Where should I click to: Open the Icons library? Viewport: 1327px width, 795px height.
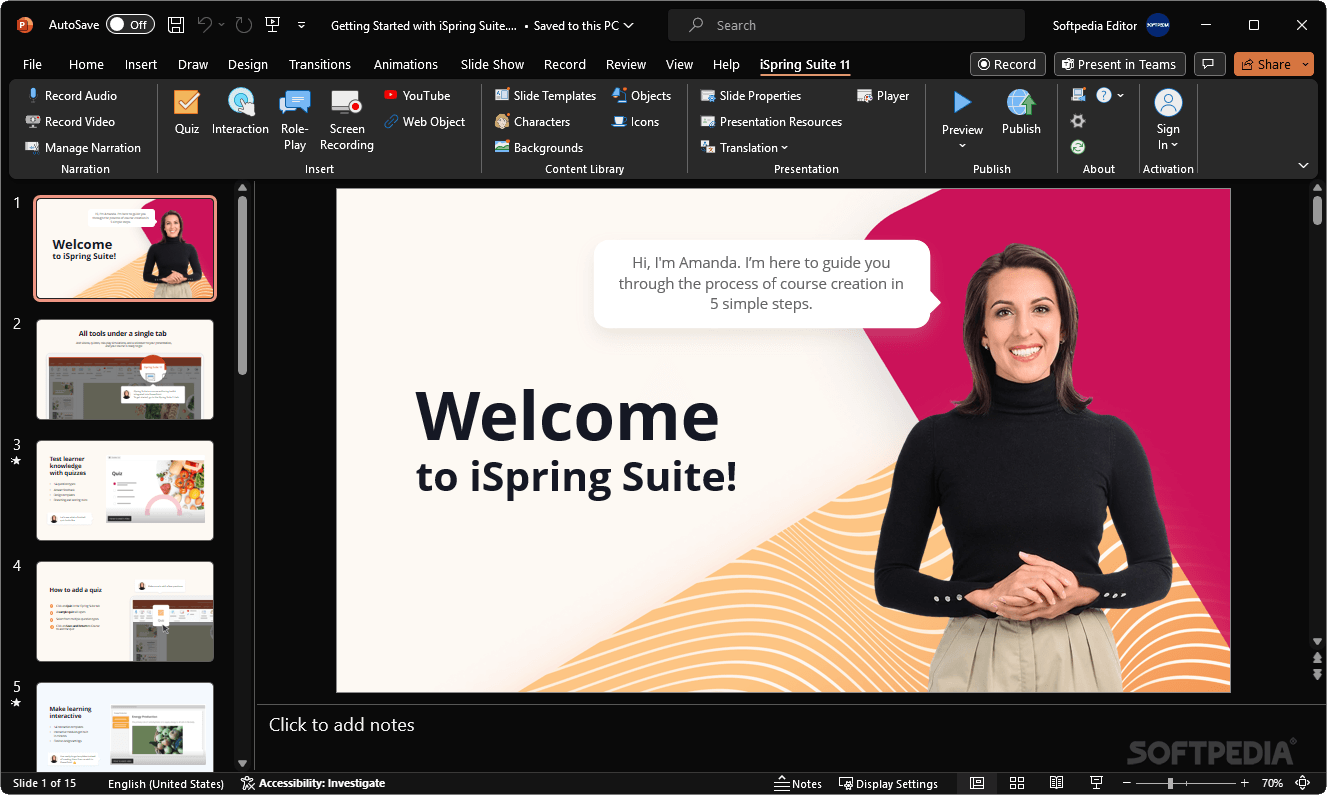(x=635, y=121)
